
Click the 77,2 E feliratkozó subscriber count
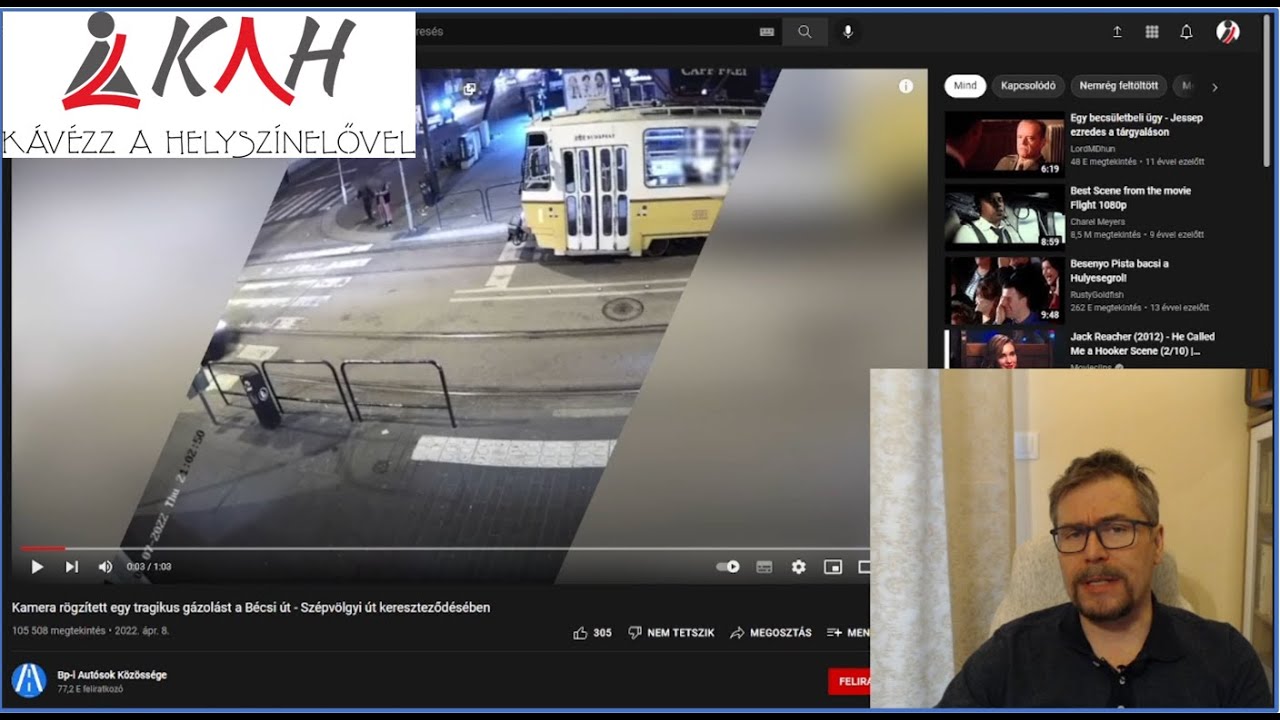click(x=90, y=689)
